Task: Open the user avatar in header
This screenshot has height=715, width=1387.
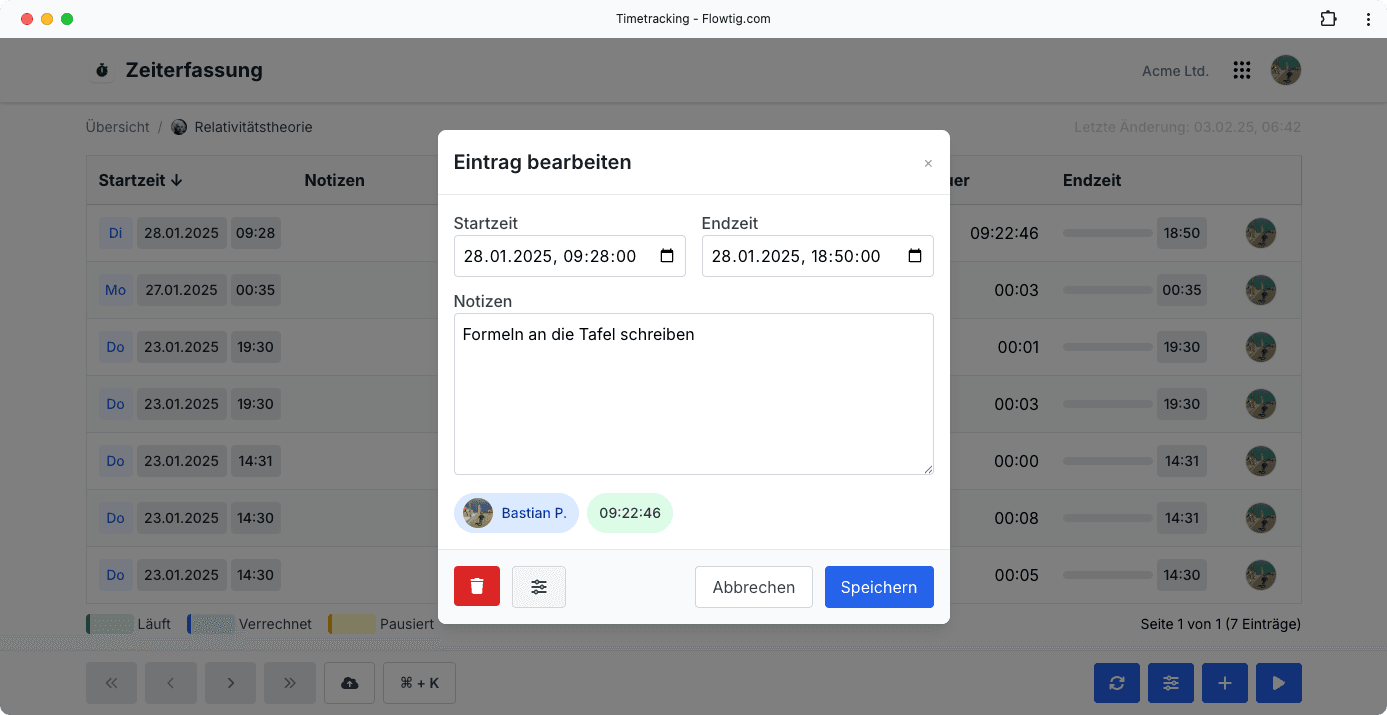Action: tap(1286, 70)
